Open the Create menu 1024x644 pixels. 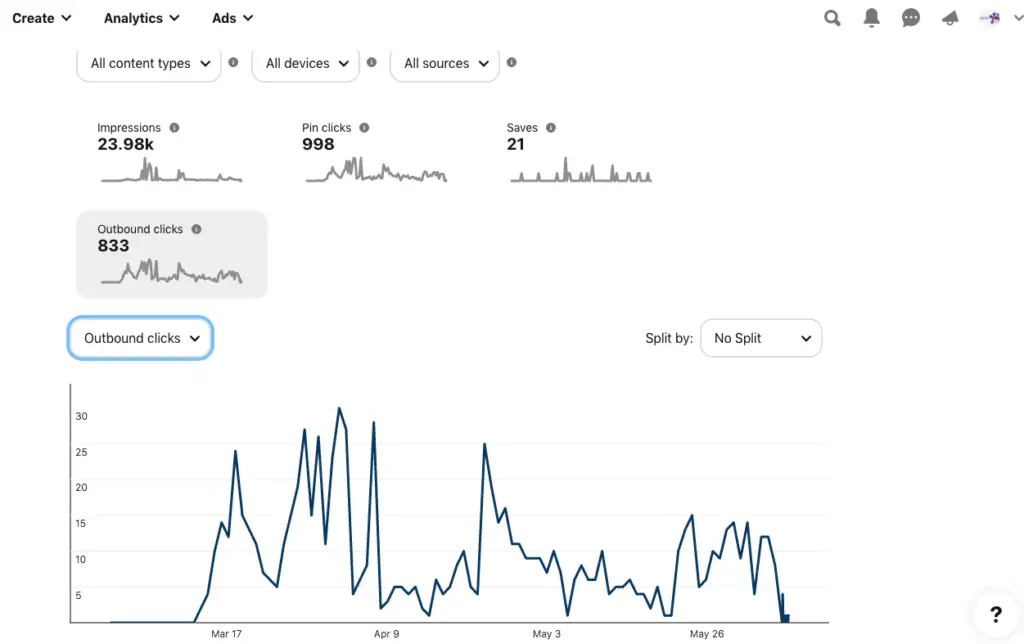42,18
